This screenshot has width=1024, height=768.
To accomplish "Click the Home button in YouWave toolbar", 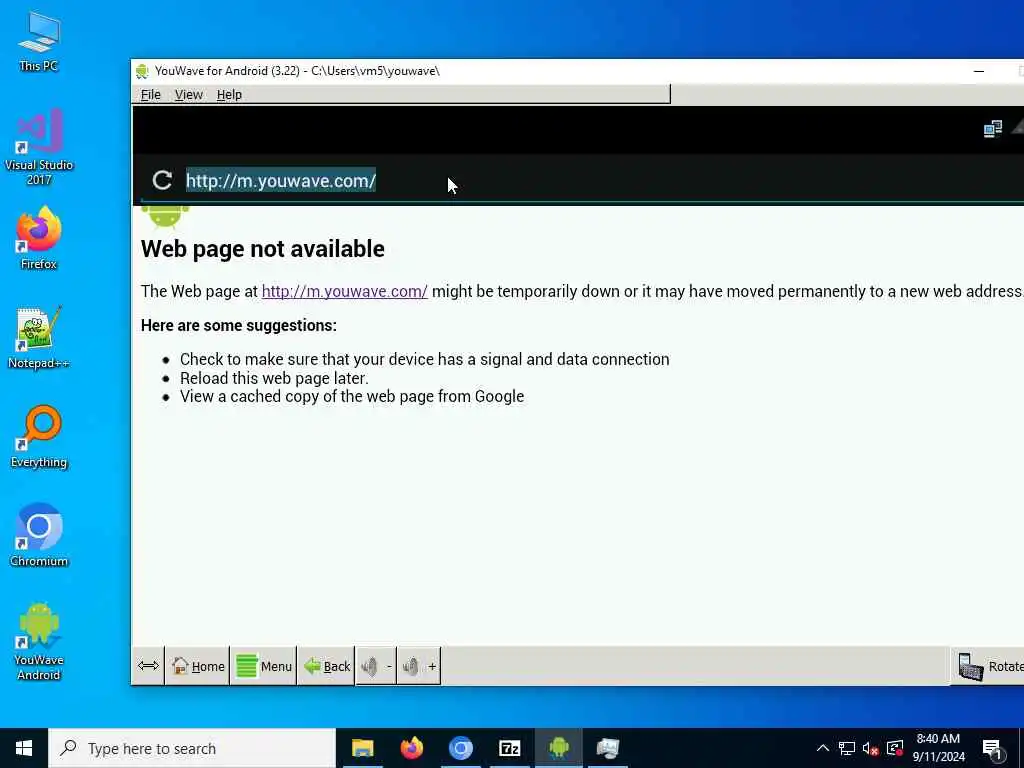I will click(x=197, y=666).
